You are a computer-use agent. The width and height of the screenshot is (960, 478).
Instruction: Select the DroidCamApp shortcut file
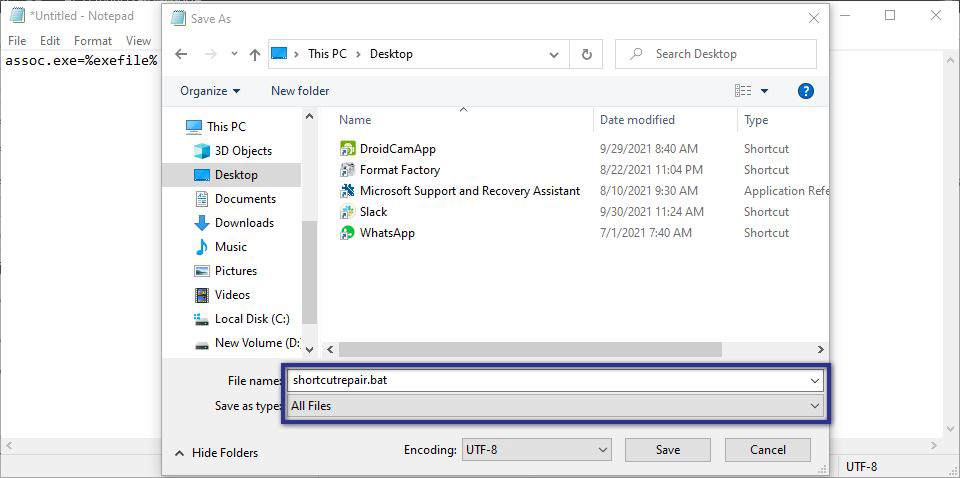(397, 149)
